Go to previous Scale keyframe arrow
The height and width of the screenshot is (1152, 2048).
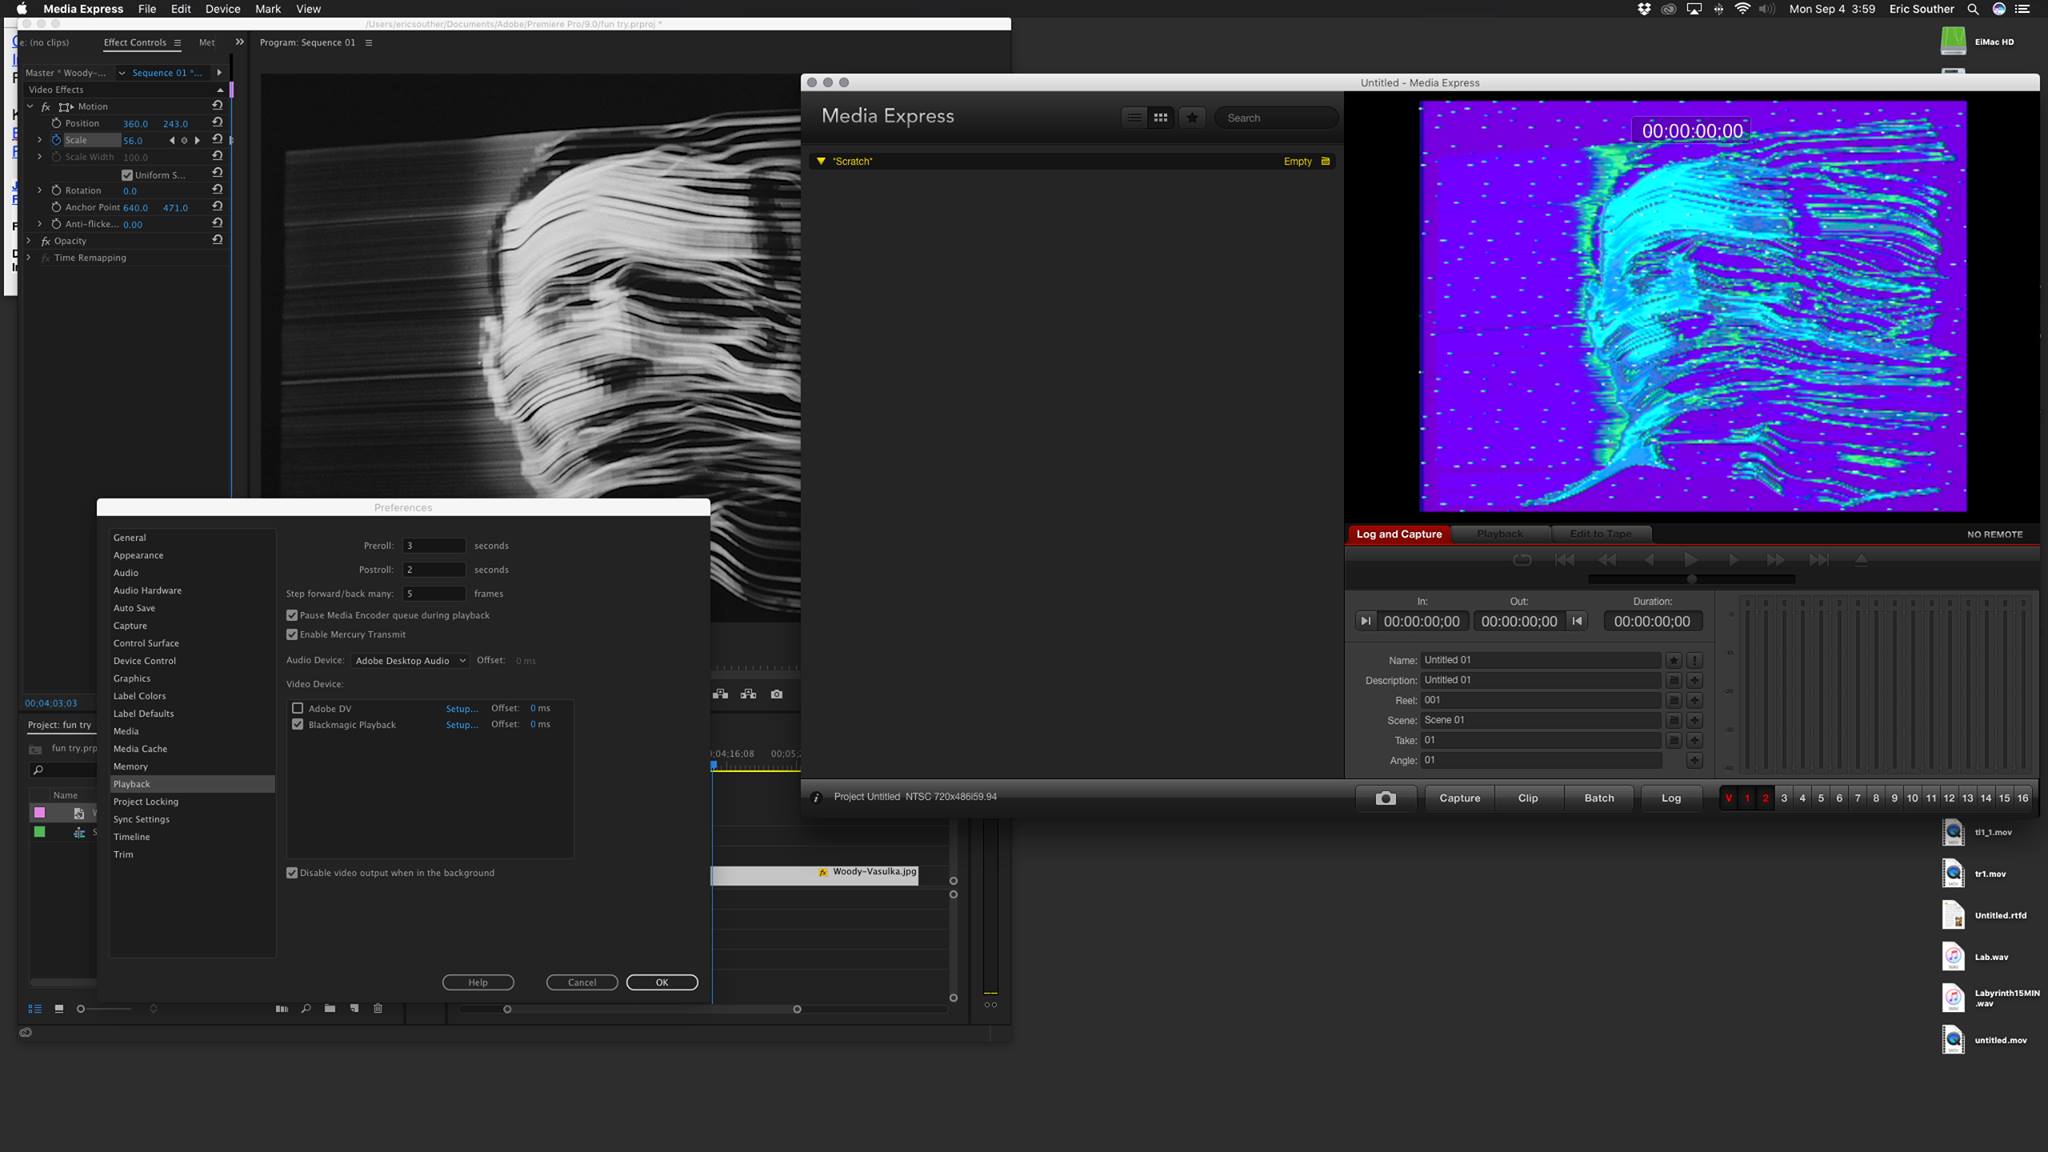pos(172,140)
